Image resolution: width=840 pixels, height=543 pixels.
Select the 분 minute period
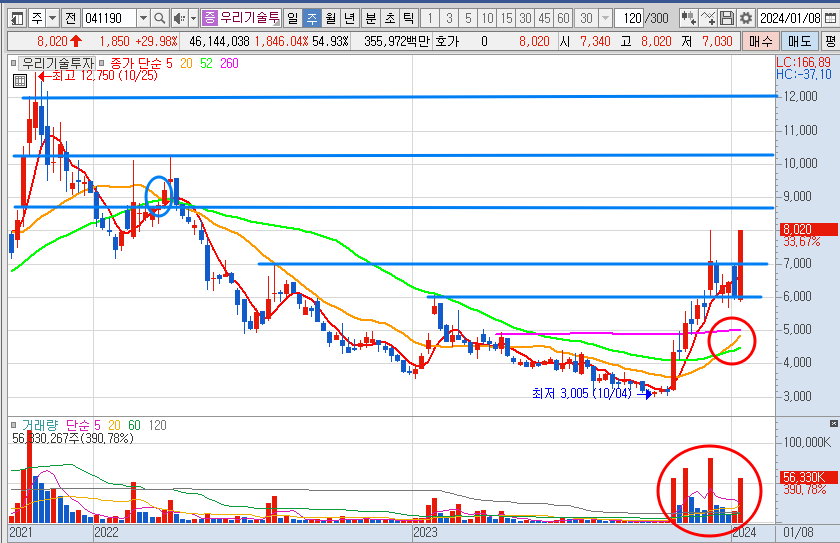[x=371, y=19]
